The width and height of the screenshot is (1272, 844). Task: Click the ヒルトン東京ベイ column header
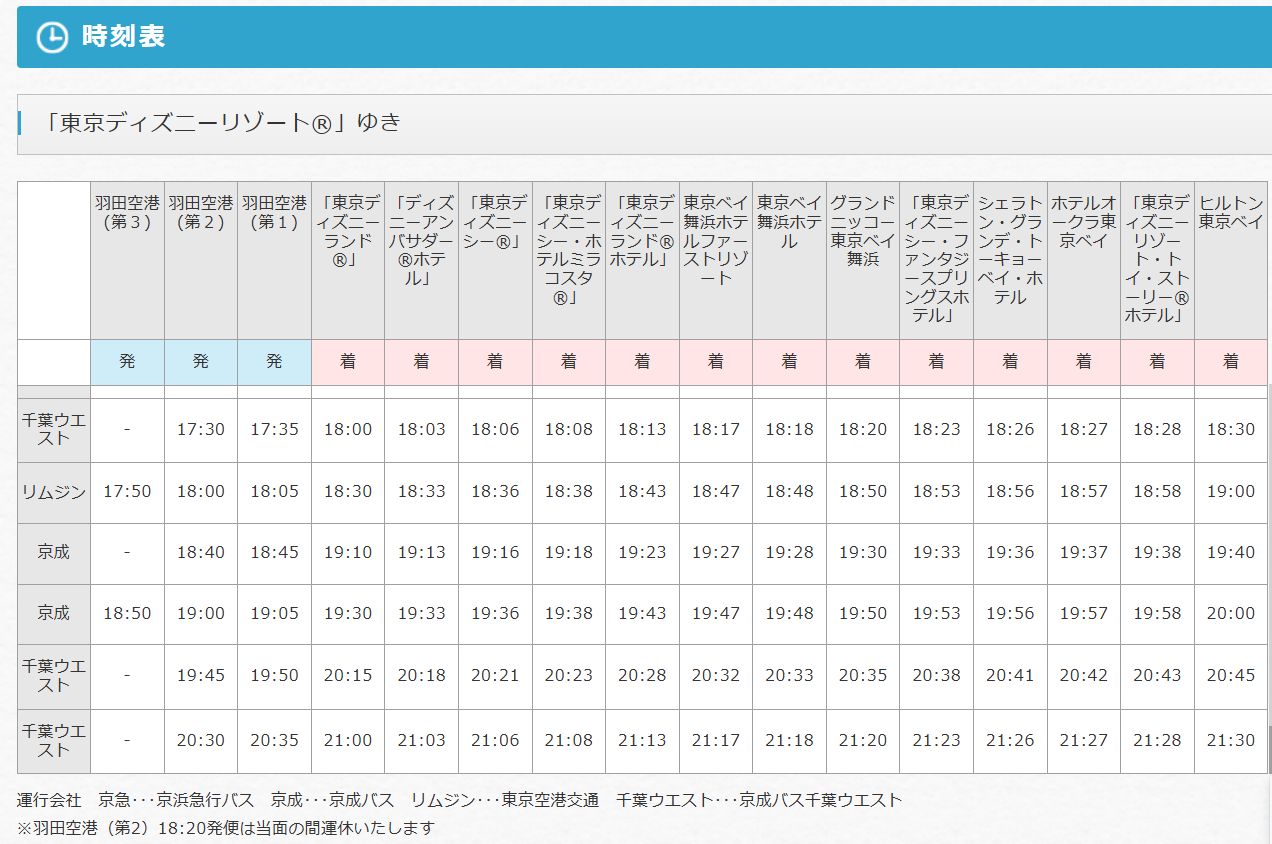tap(1231, 260)
